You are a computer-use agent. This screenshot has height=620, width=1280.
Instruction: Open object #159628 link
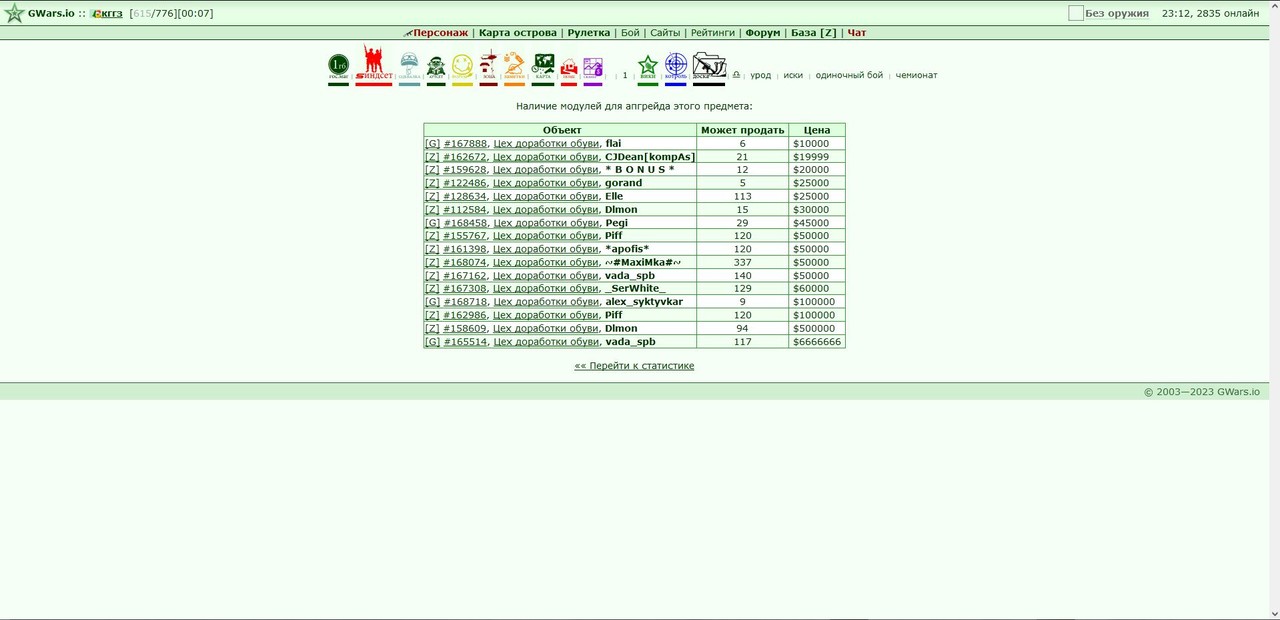click(x=465, y=170)
